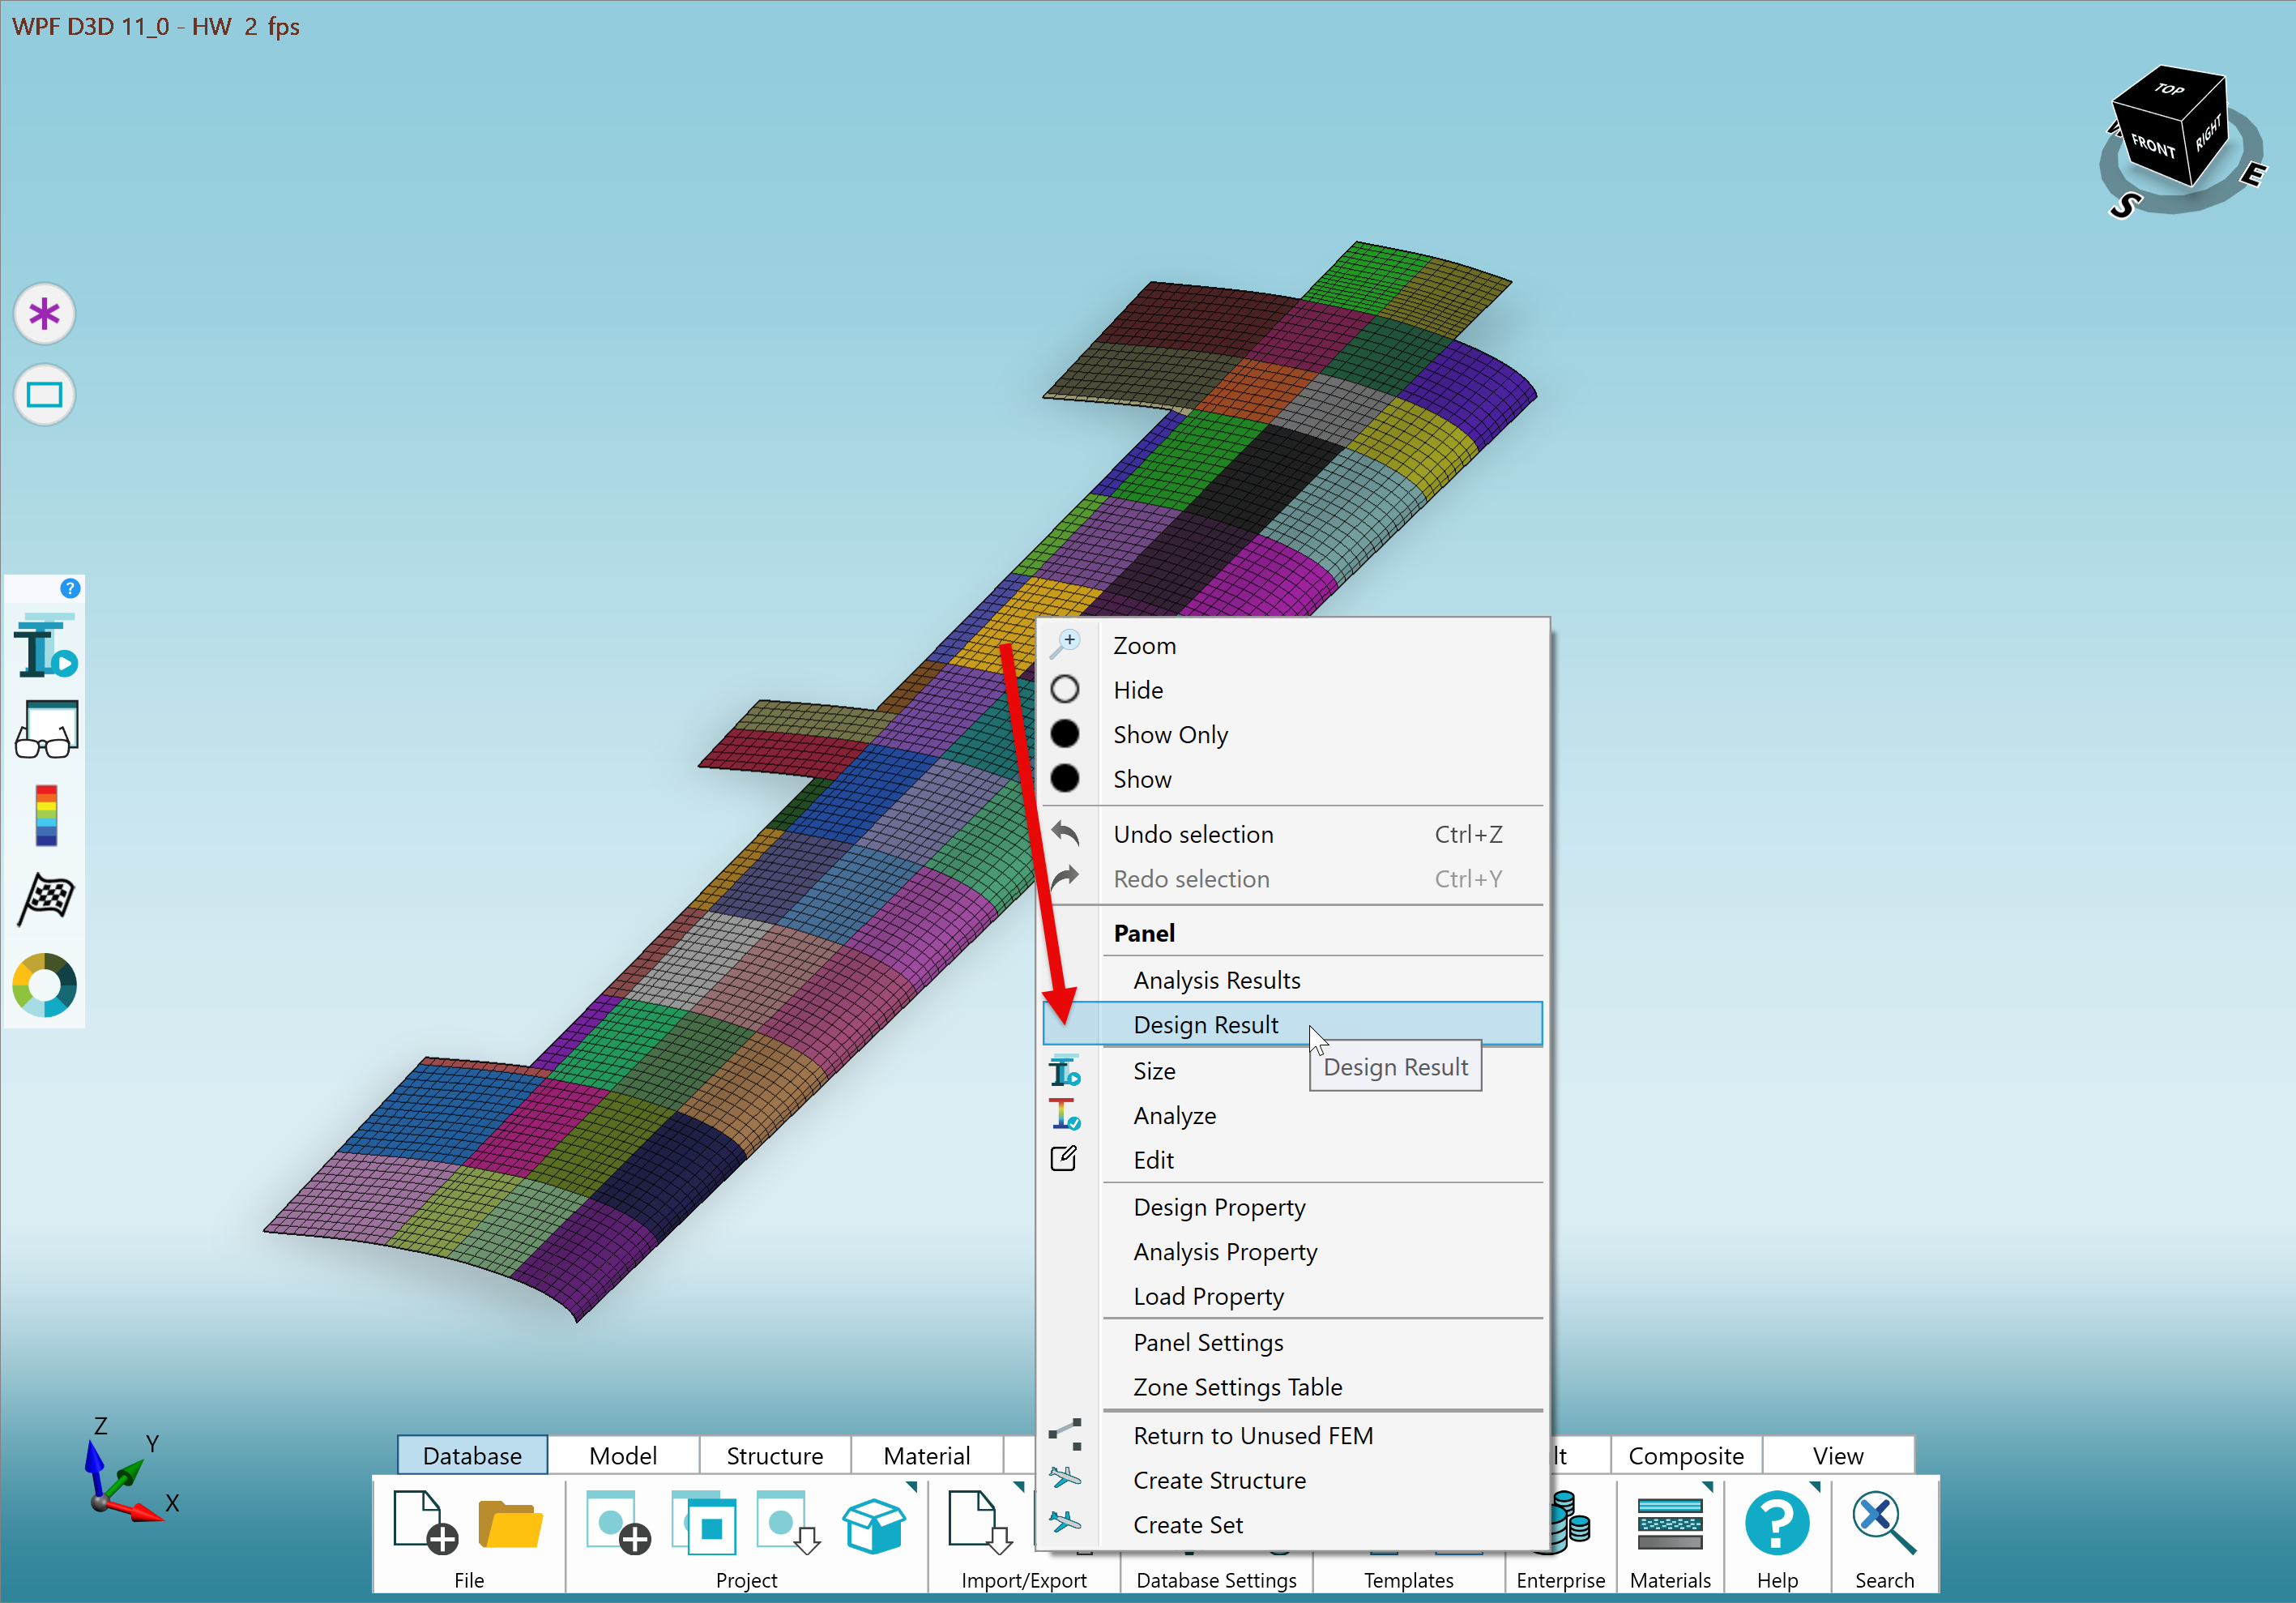2296x1603 pixels.
Task: Choose Size in the Panel menu section
Action: coord(1293,1071)
